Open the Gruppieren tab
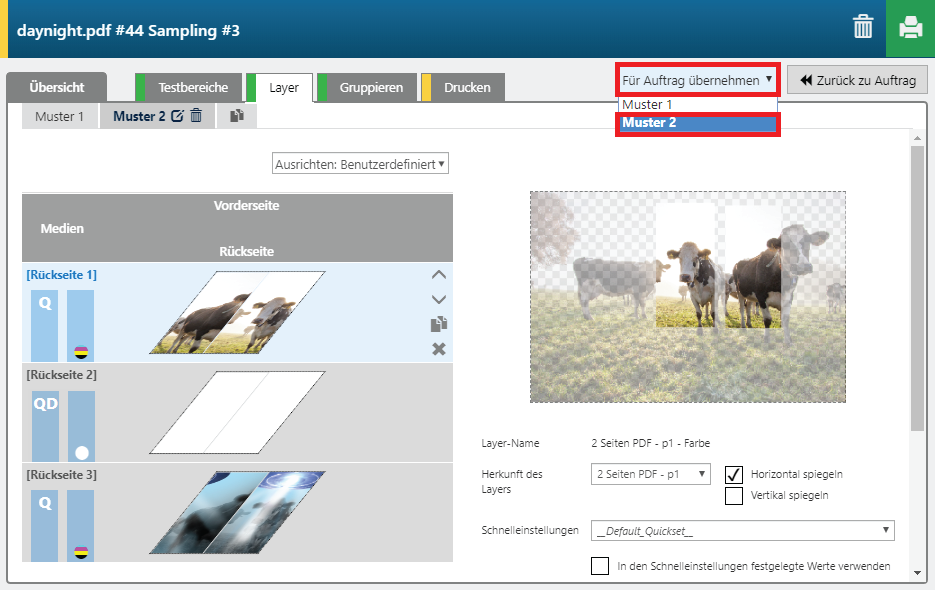 [371, 88]
